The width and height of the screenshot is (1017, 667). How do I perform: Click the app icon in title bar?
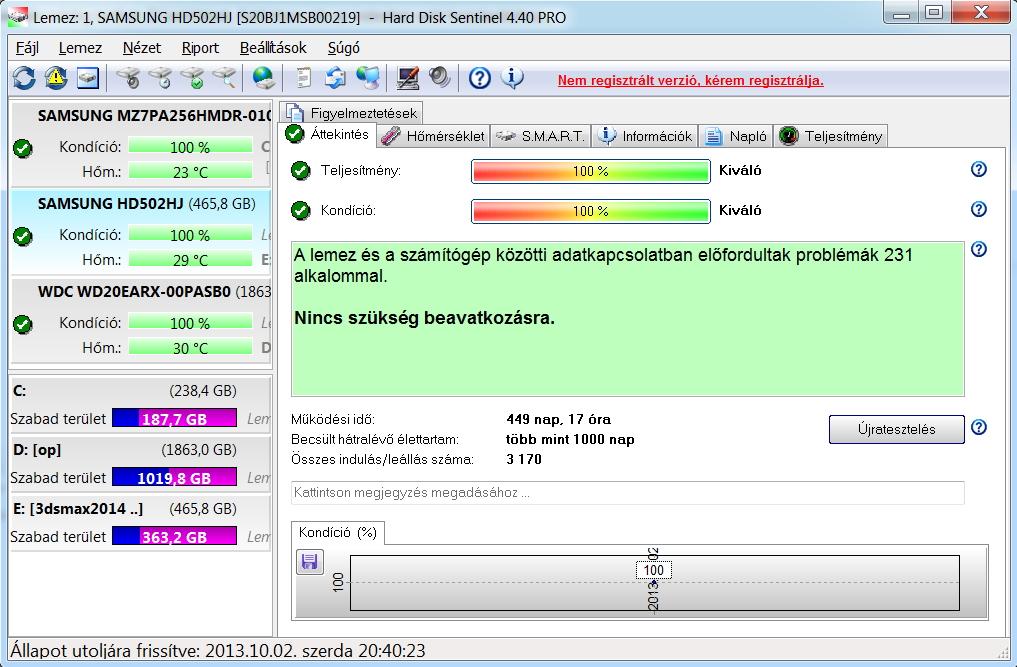point(17,16)
